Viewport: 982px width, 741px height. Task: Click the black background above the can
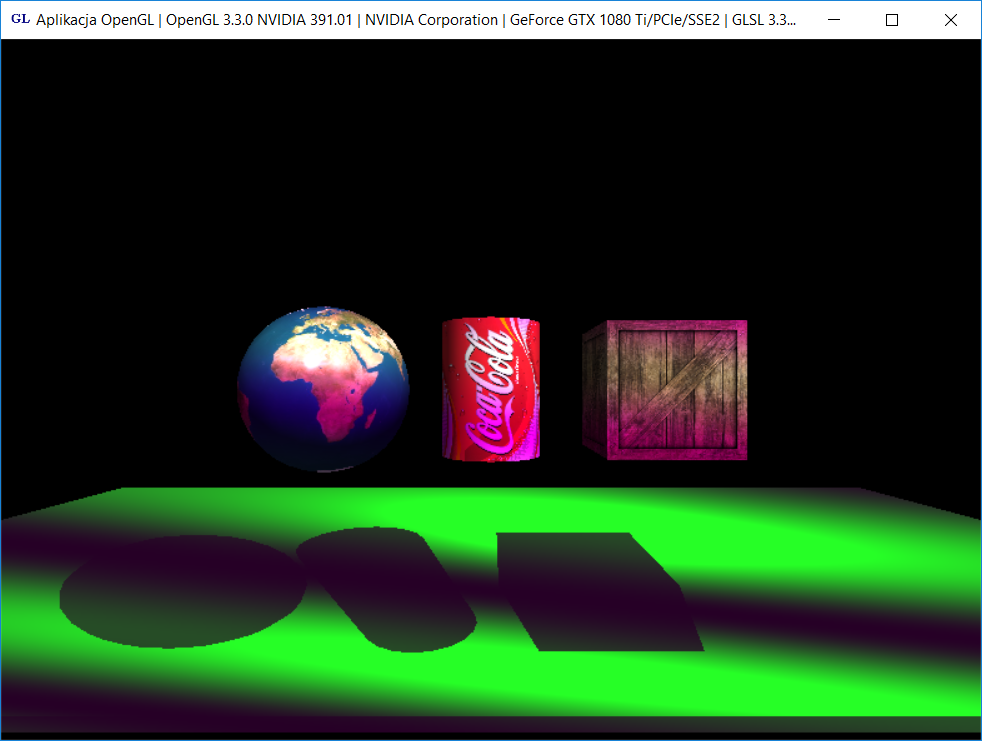490,200
